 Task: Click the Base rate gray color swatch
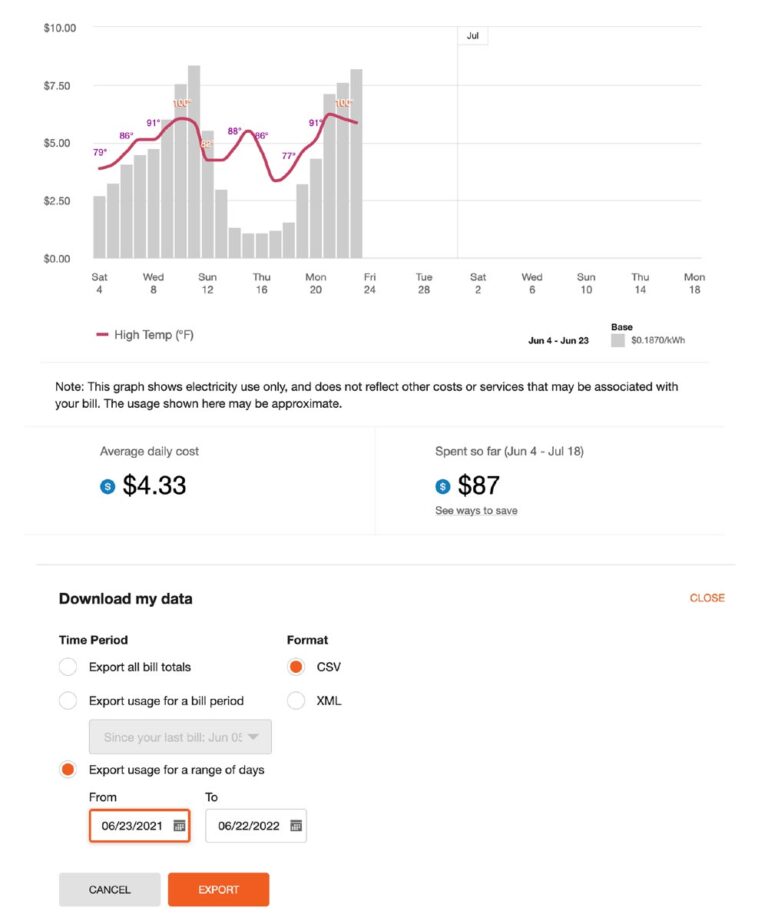click(618, 341)
